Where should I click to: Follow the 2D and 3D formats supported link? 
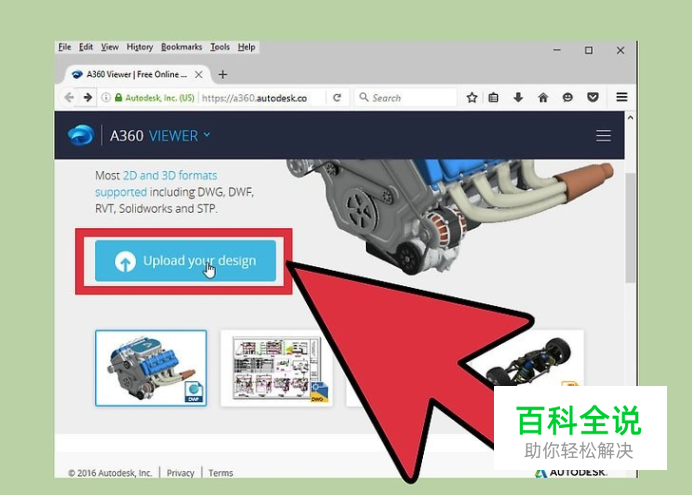tap(156, 184)
